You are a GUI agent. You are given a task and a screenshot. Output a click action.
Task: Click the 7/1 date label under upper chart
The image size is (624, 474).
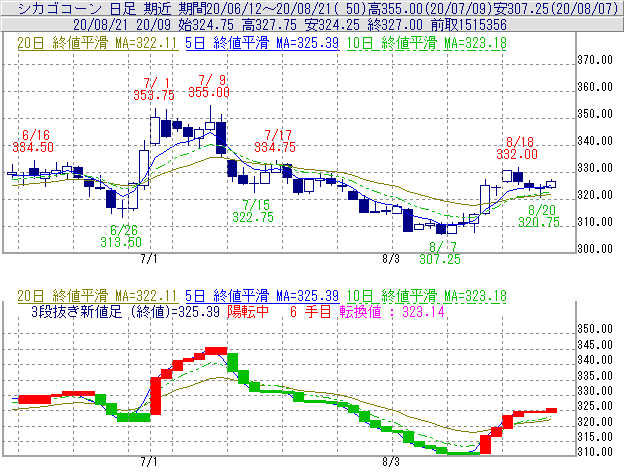pyautogui.click(x=149, y=259)
